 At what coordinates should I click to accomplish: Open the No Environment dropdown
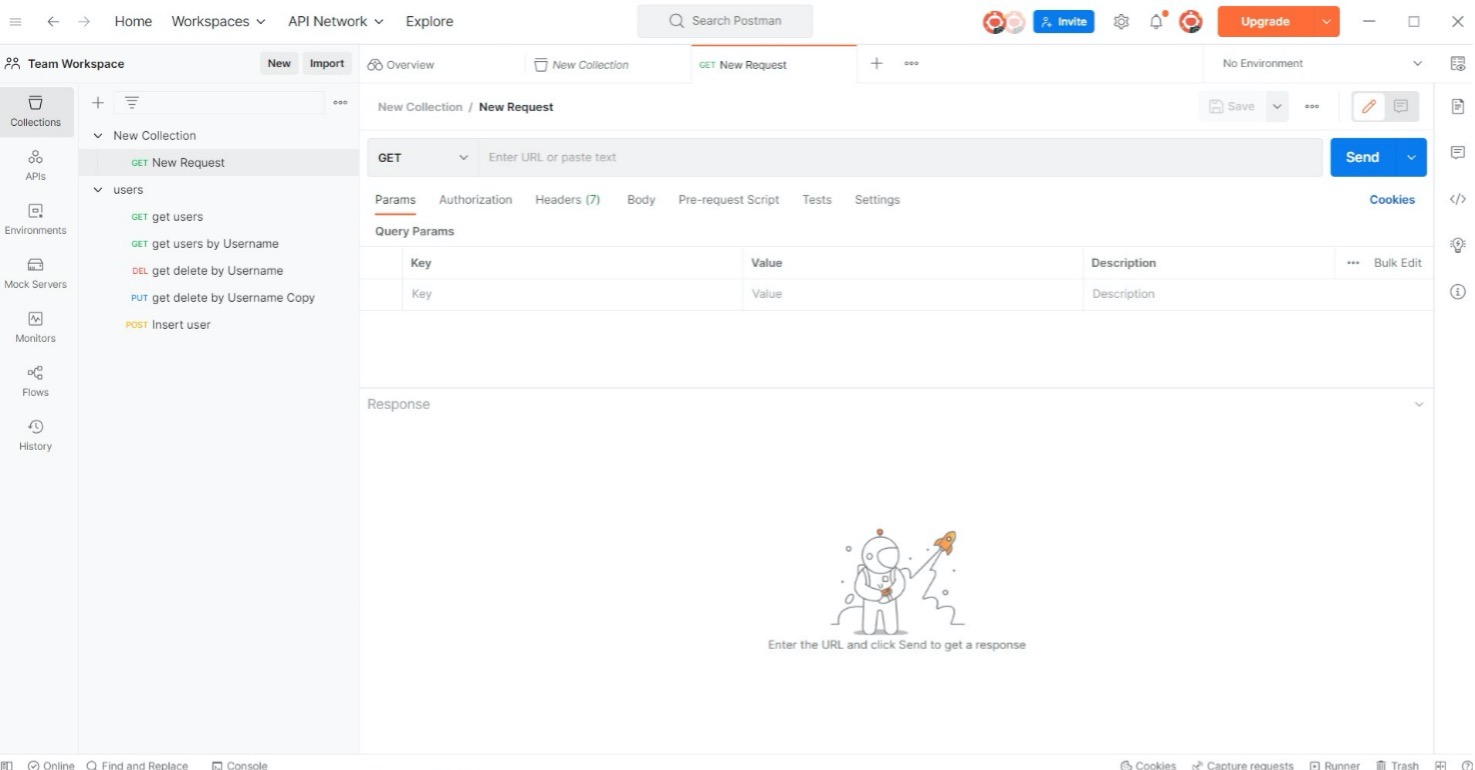1320,64
